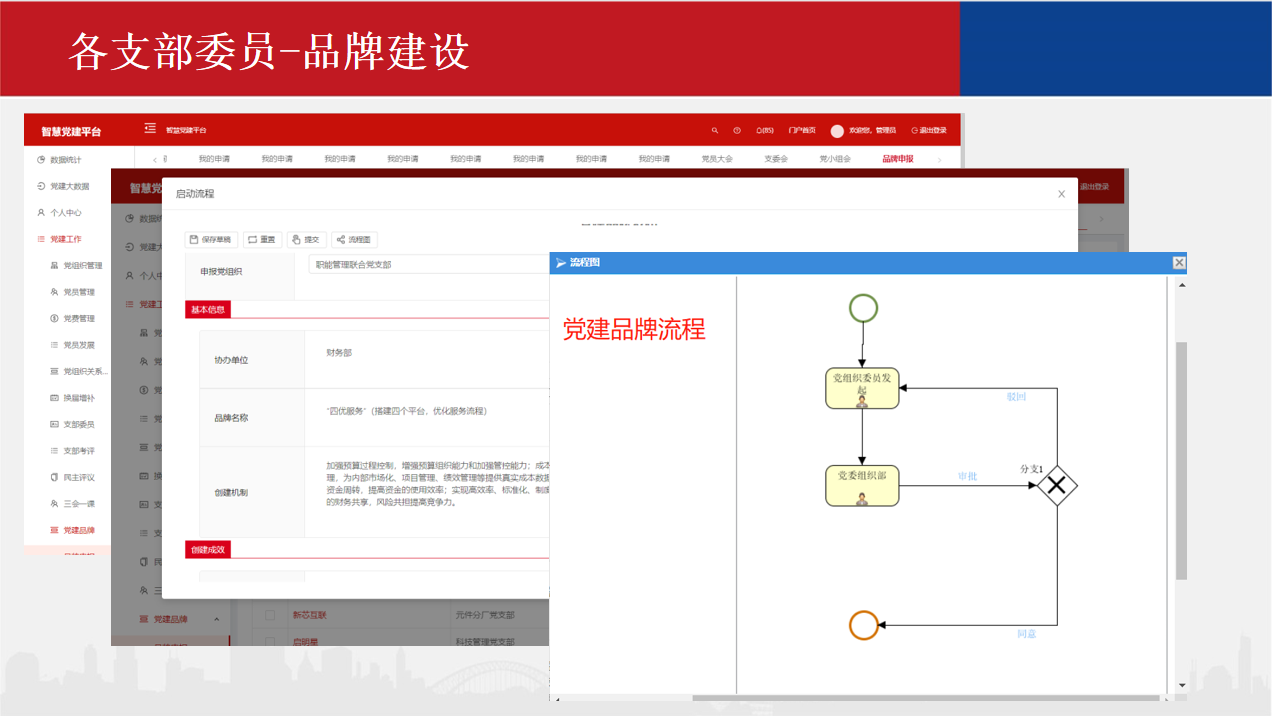Click the green start node in flowchart
Screen dimensions: 1272x716
(863, 308)
